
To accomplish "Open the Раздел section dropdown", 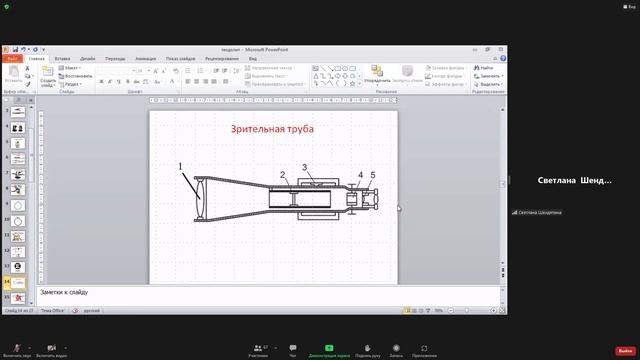I will [x=71, y=84].
